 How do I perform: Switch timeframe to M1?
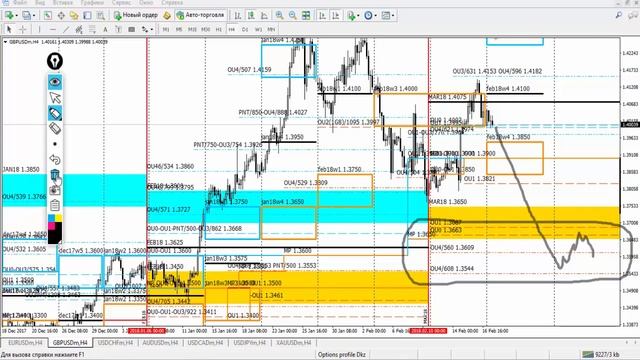(x=166, y=29)
